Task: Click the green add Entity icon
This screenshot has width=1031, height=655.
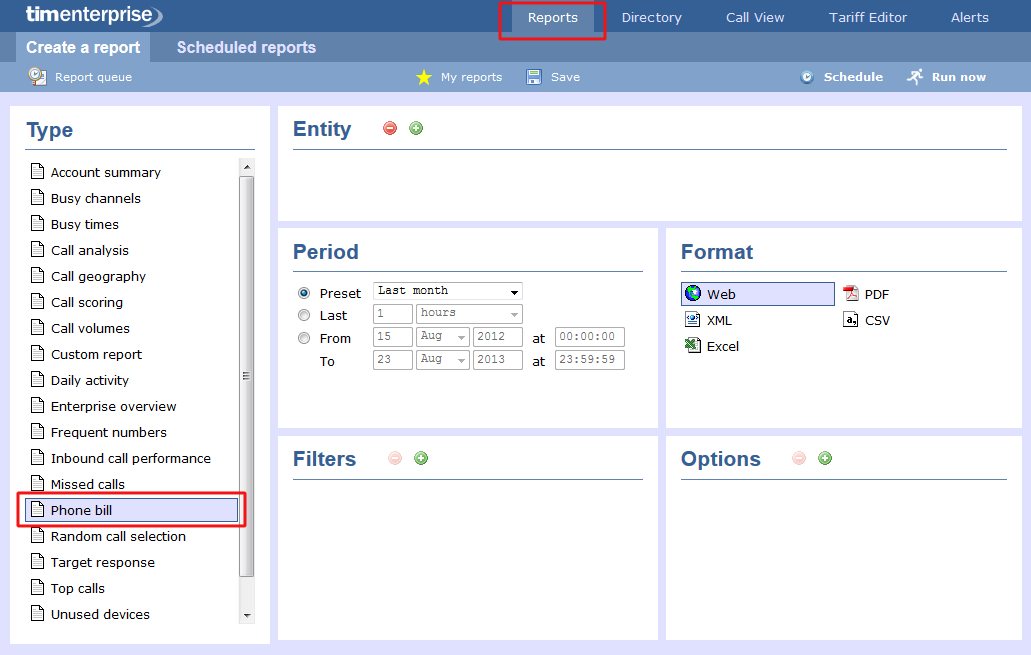Action: tap(416, 128)
